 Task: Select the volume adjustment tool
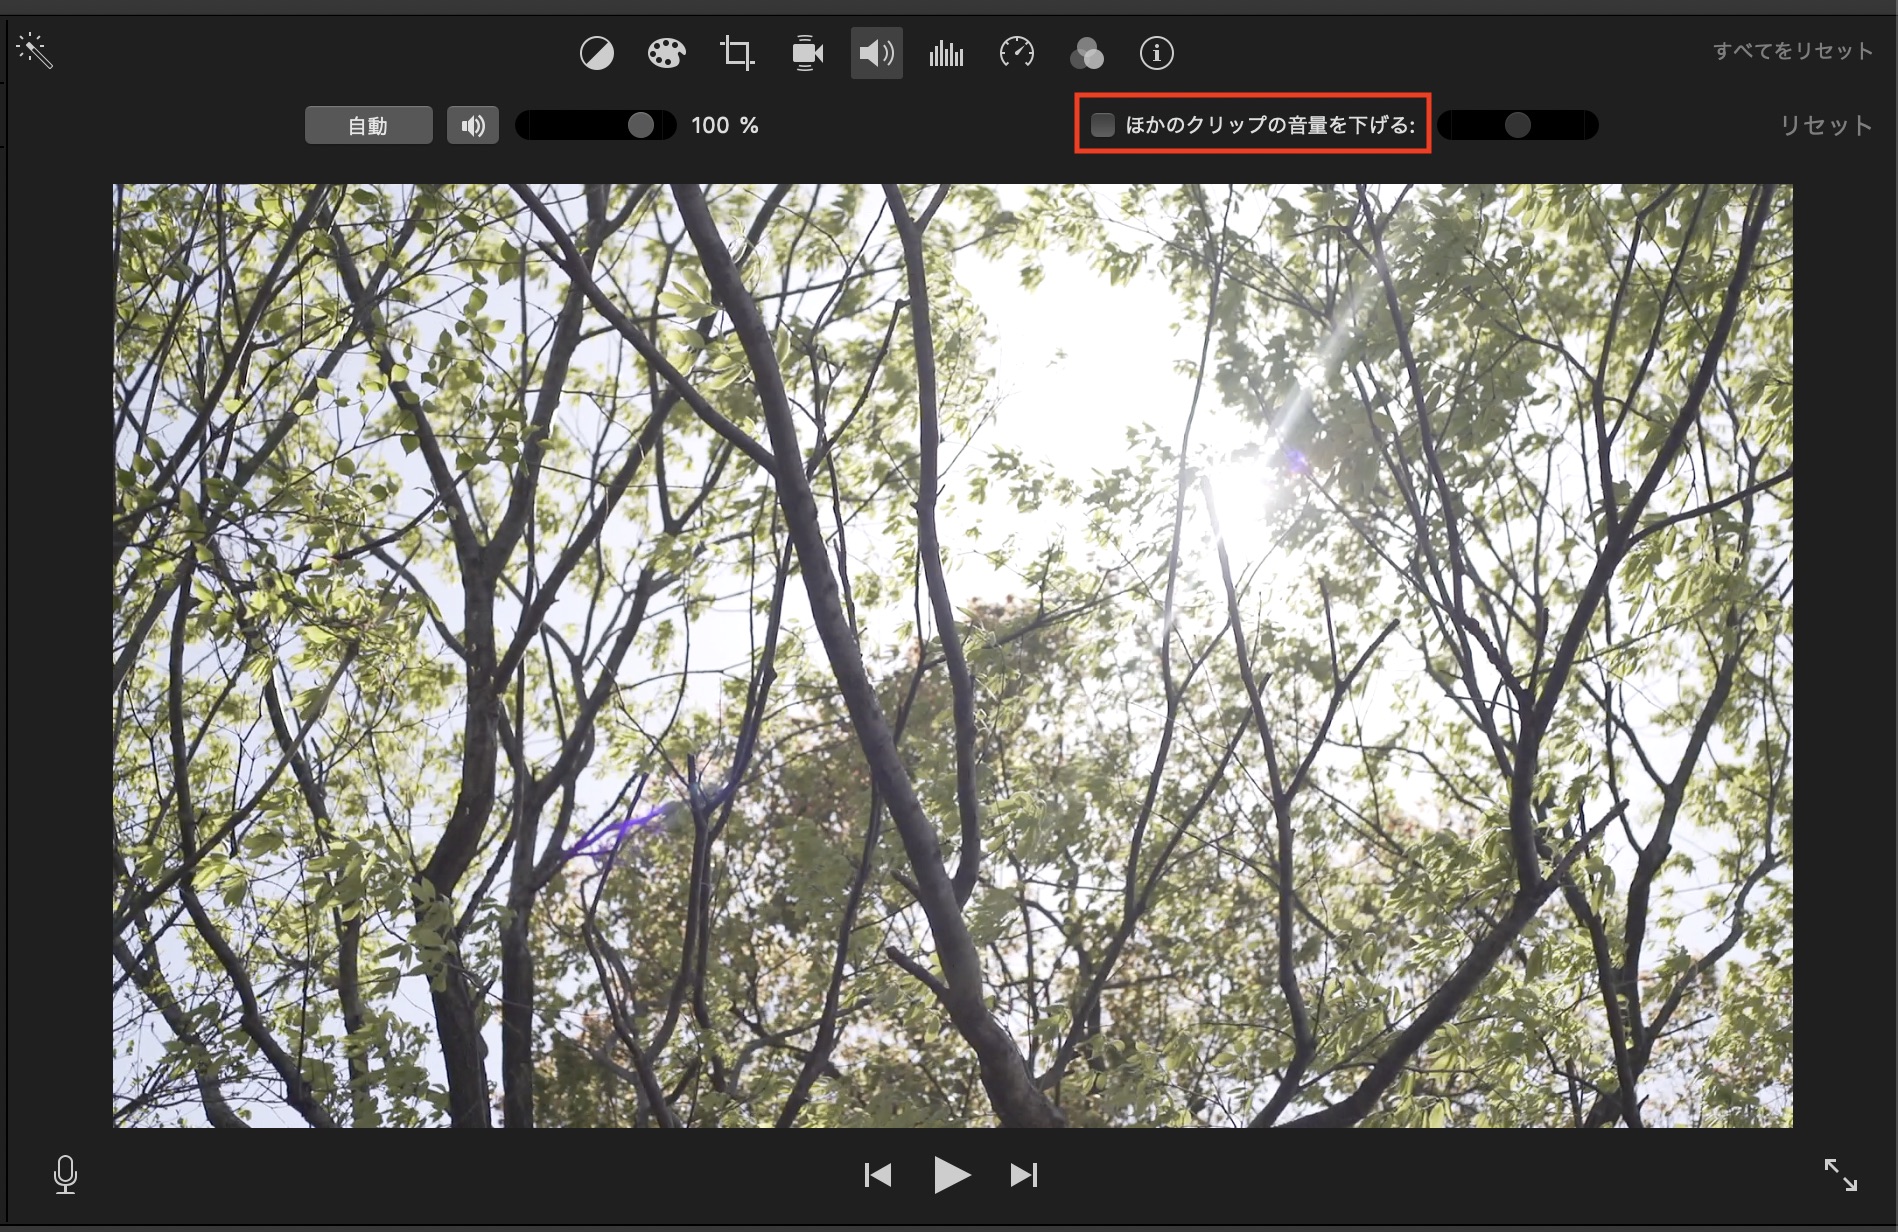click(x=877, y=53)
